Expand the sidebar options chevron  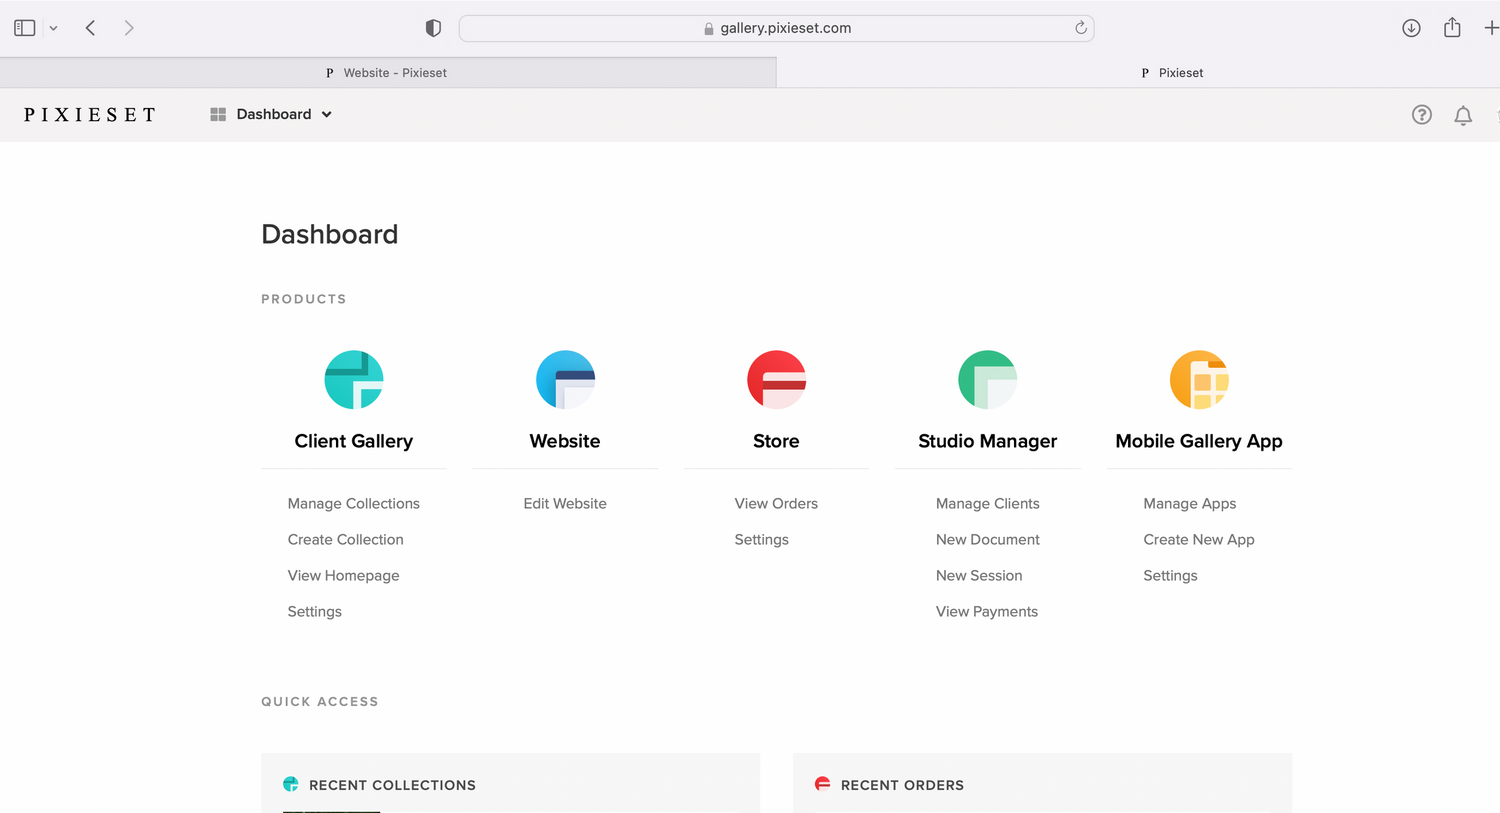pyautogui.click(x=53, y=28)
